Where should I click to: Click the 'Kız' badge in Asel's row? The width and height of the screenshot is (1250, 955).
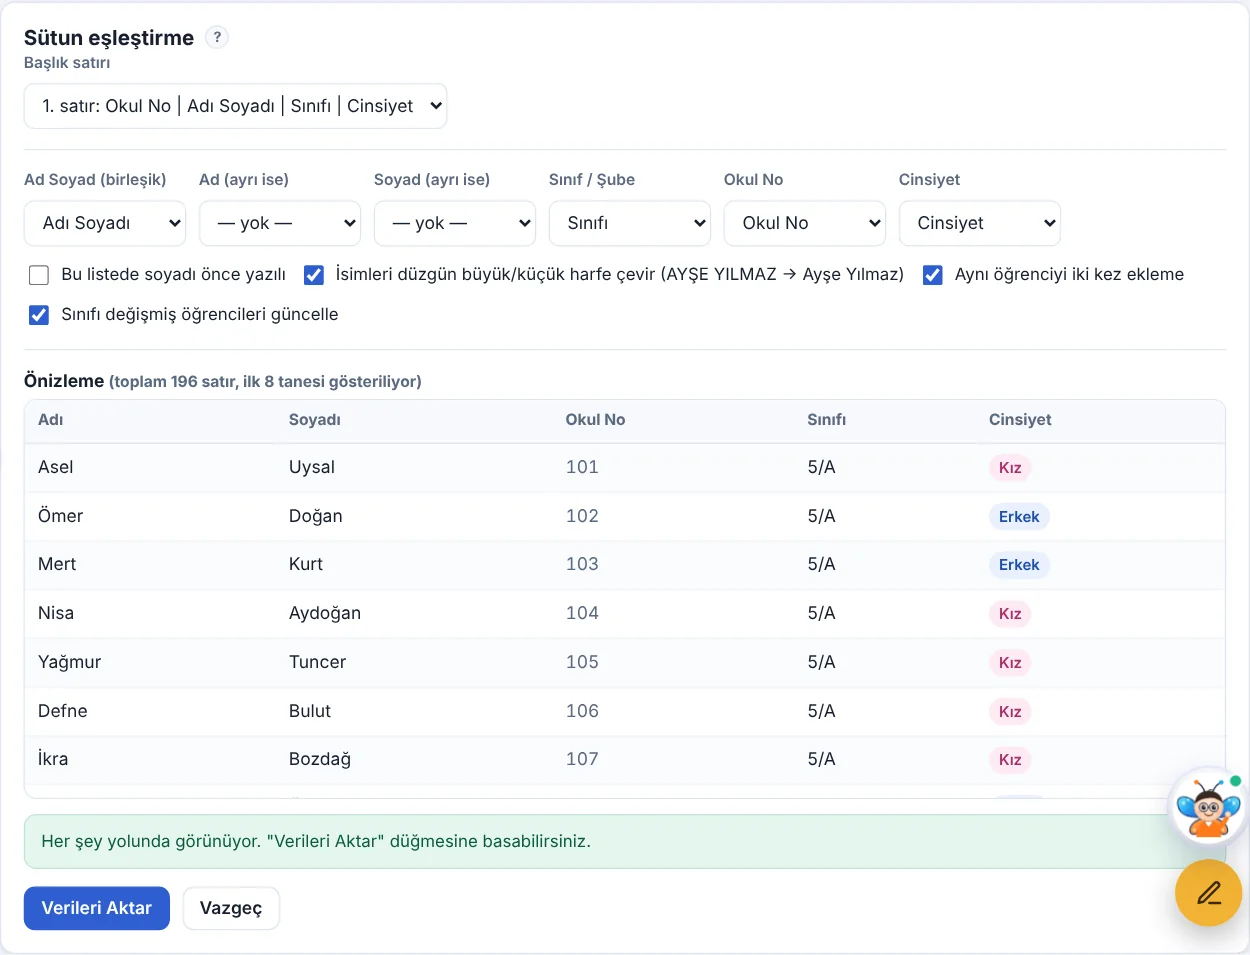coord(1010,468)
